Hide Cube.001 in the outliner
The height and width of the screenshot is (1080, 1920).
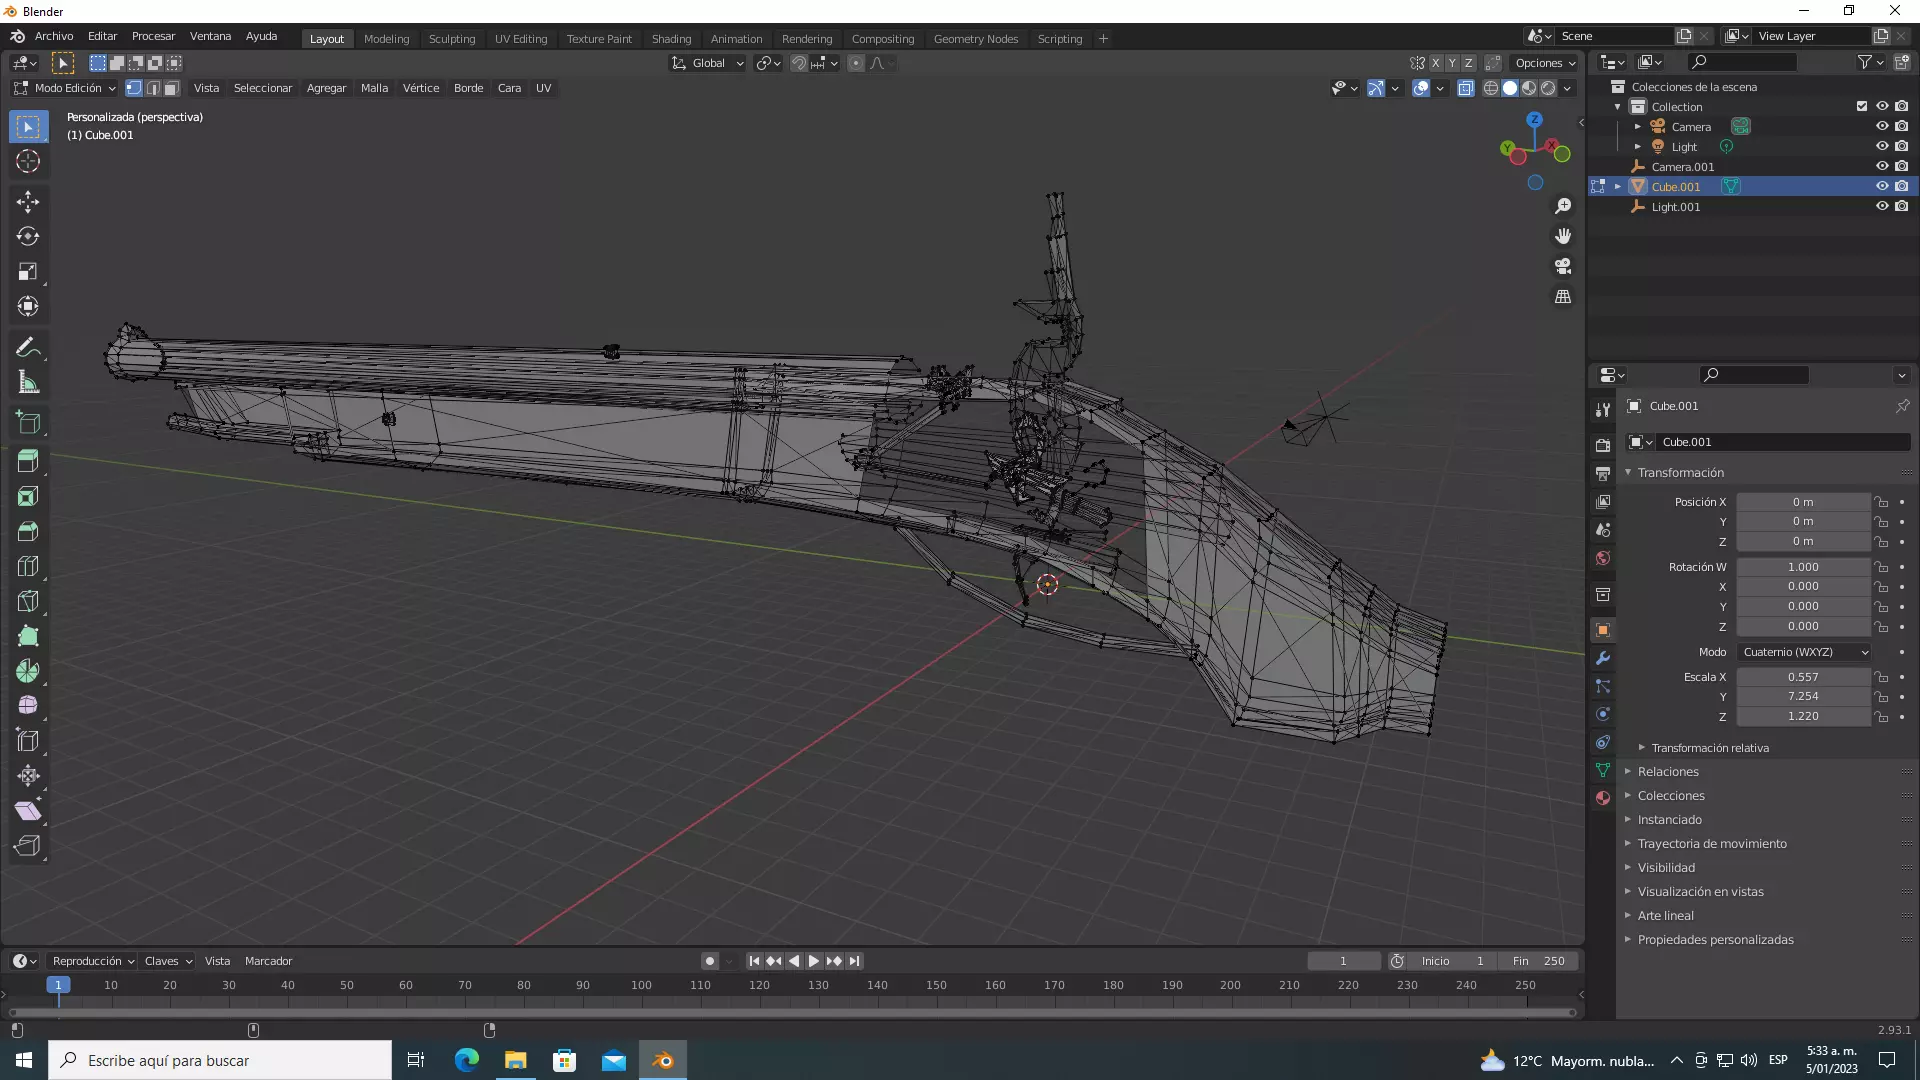tap(1881, 187)
